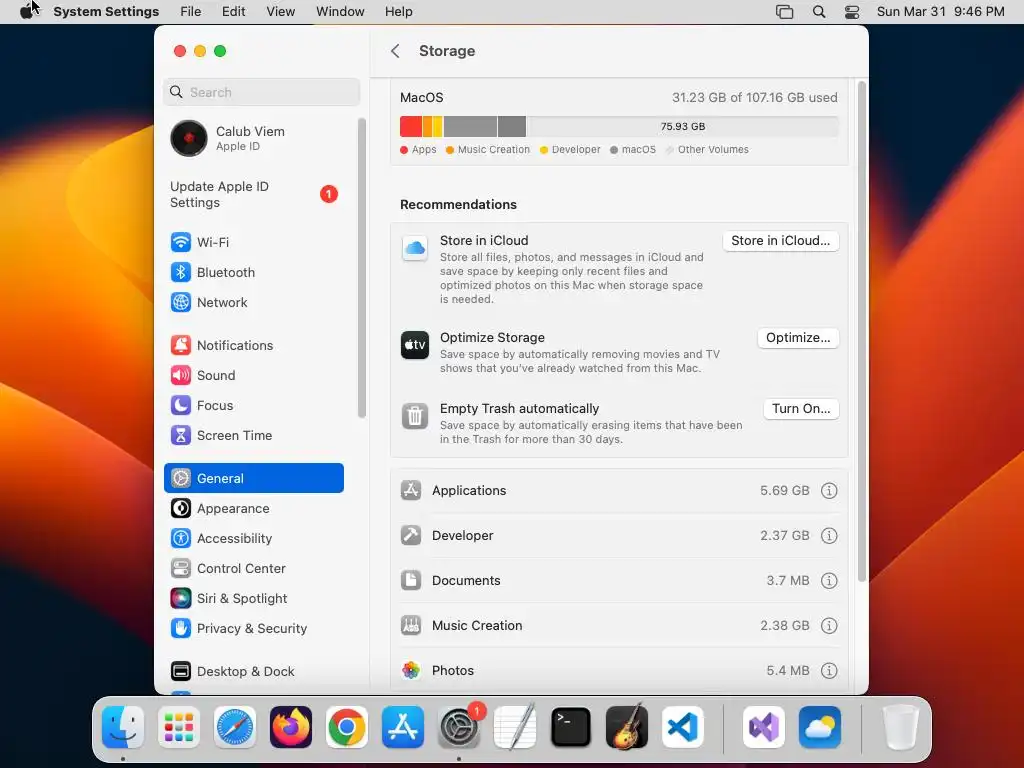Open Stage Manager menu bar icon
This screenshot has height=768, width=1024.
pos(784,12)
